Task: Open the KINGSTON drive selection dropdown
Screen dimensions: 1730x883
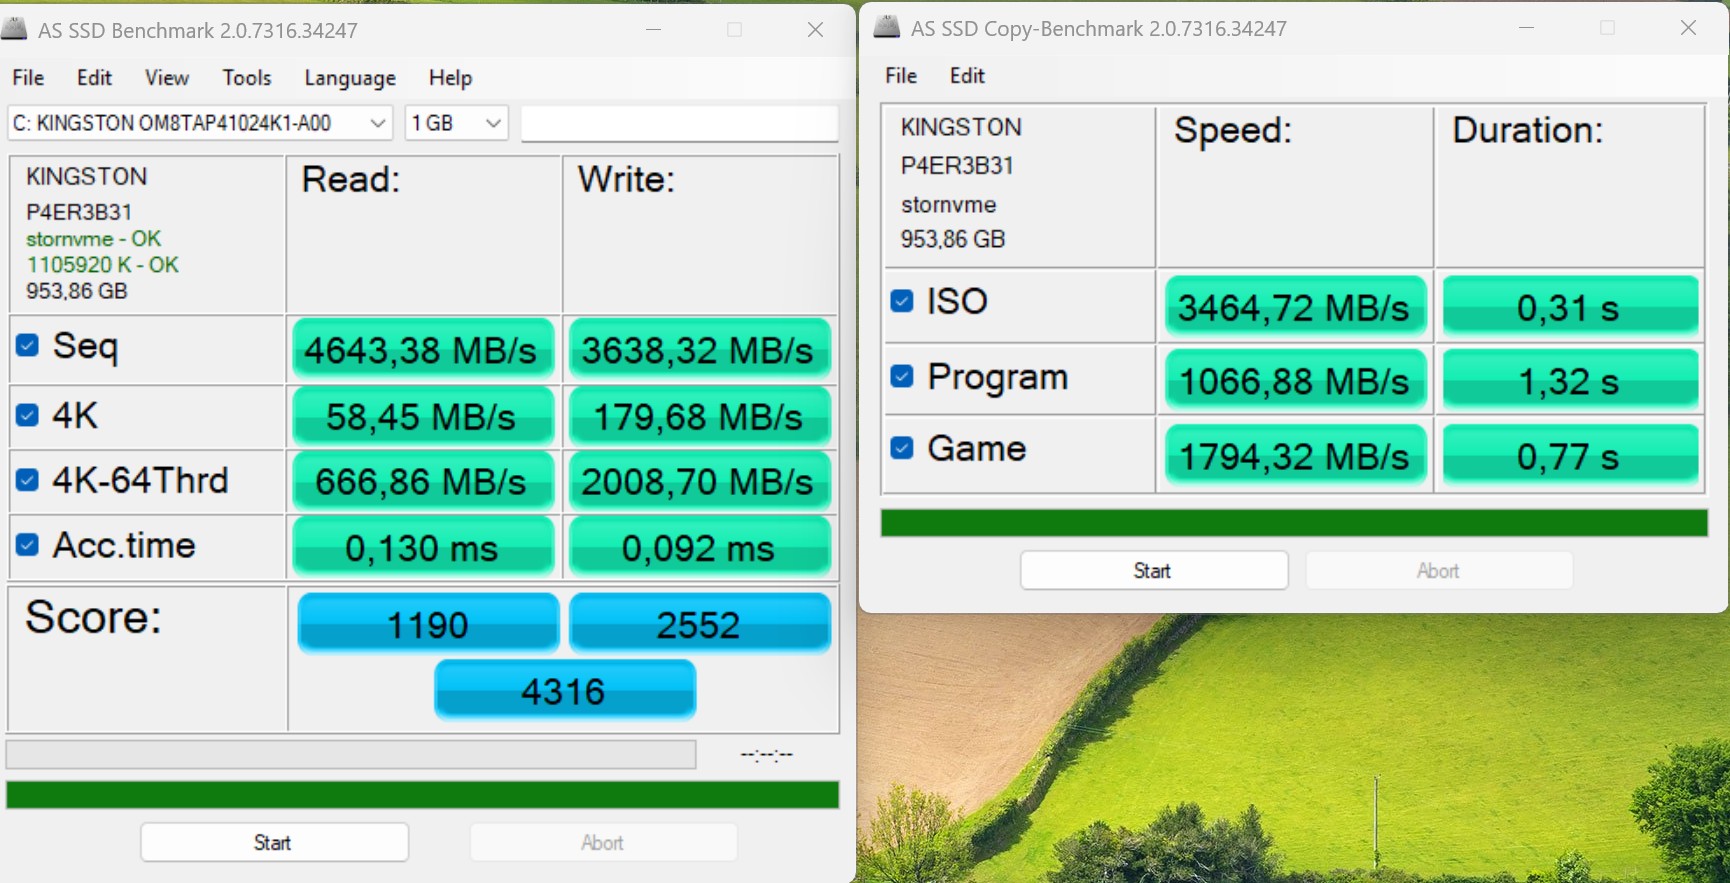Action: click(x=199, y=123)
